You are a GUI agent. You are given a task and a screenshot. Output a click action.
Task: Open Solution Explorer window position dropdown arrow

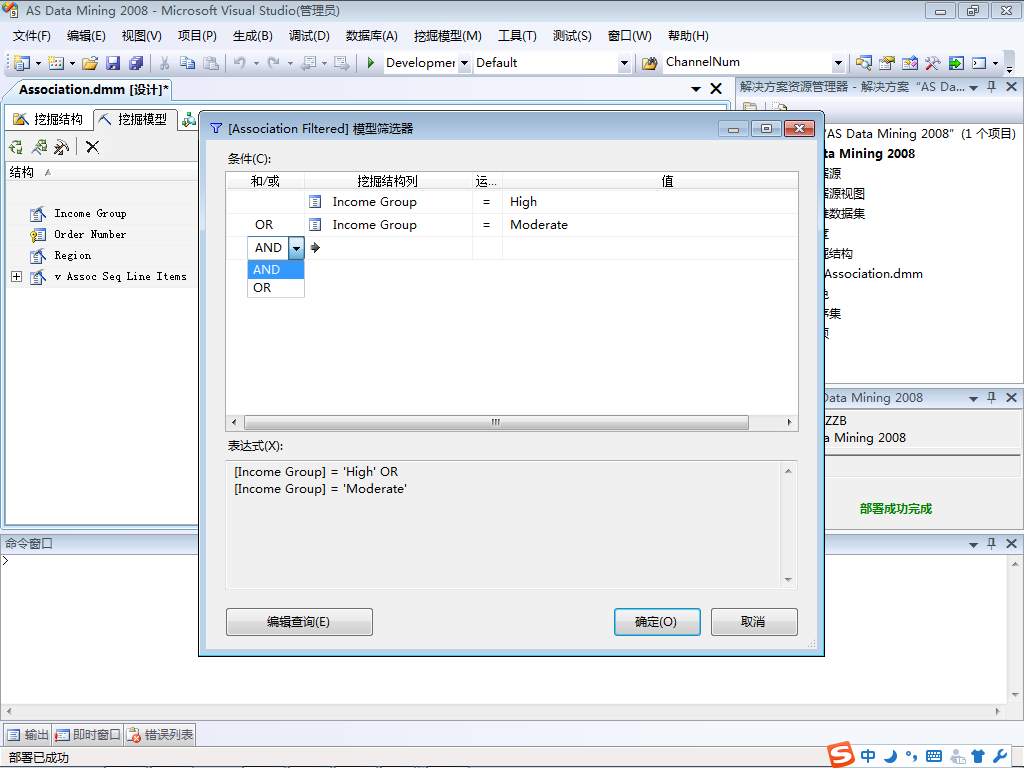click(973, 87)
